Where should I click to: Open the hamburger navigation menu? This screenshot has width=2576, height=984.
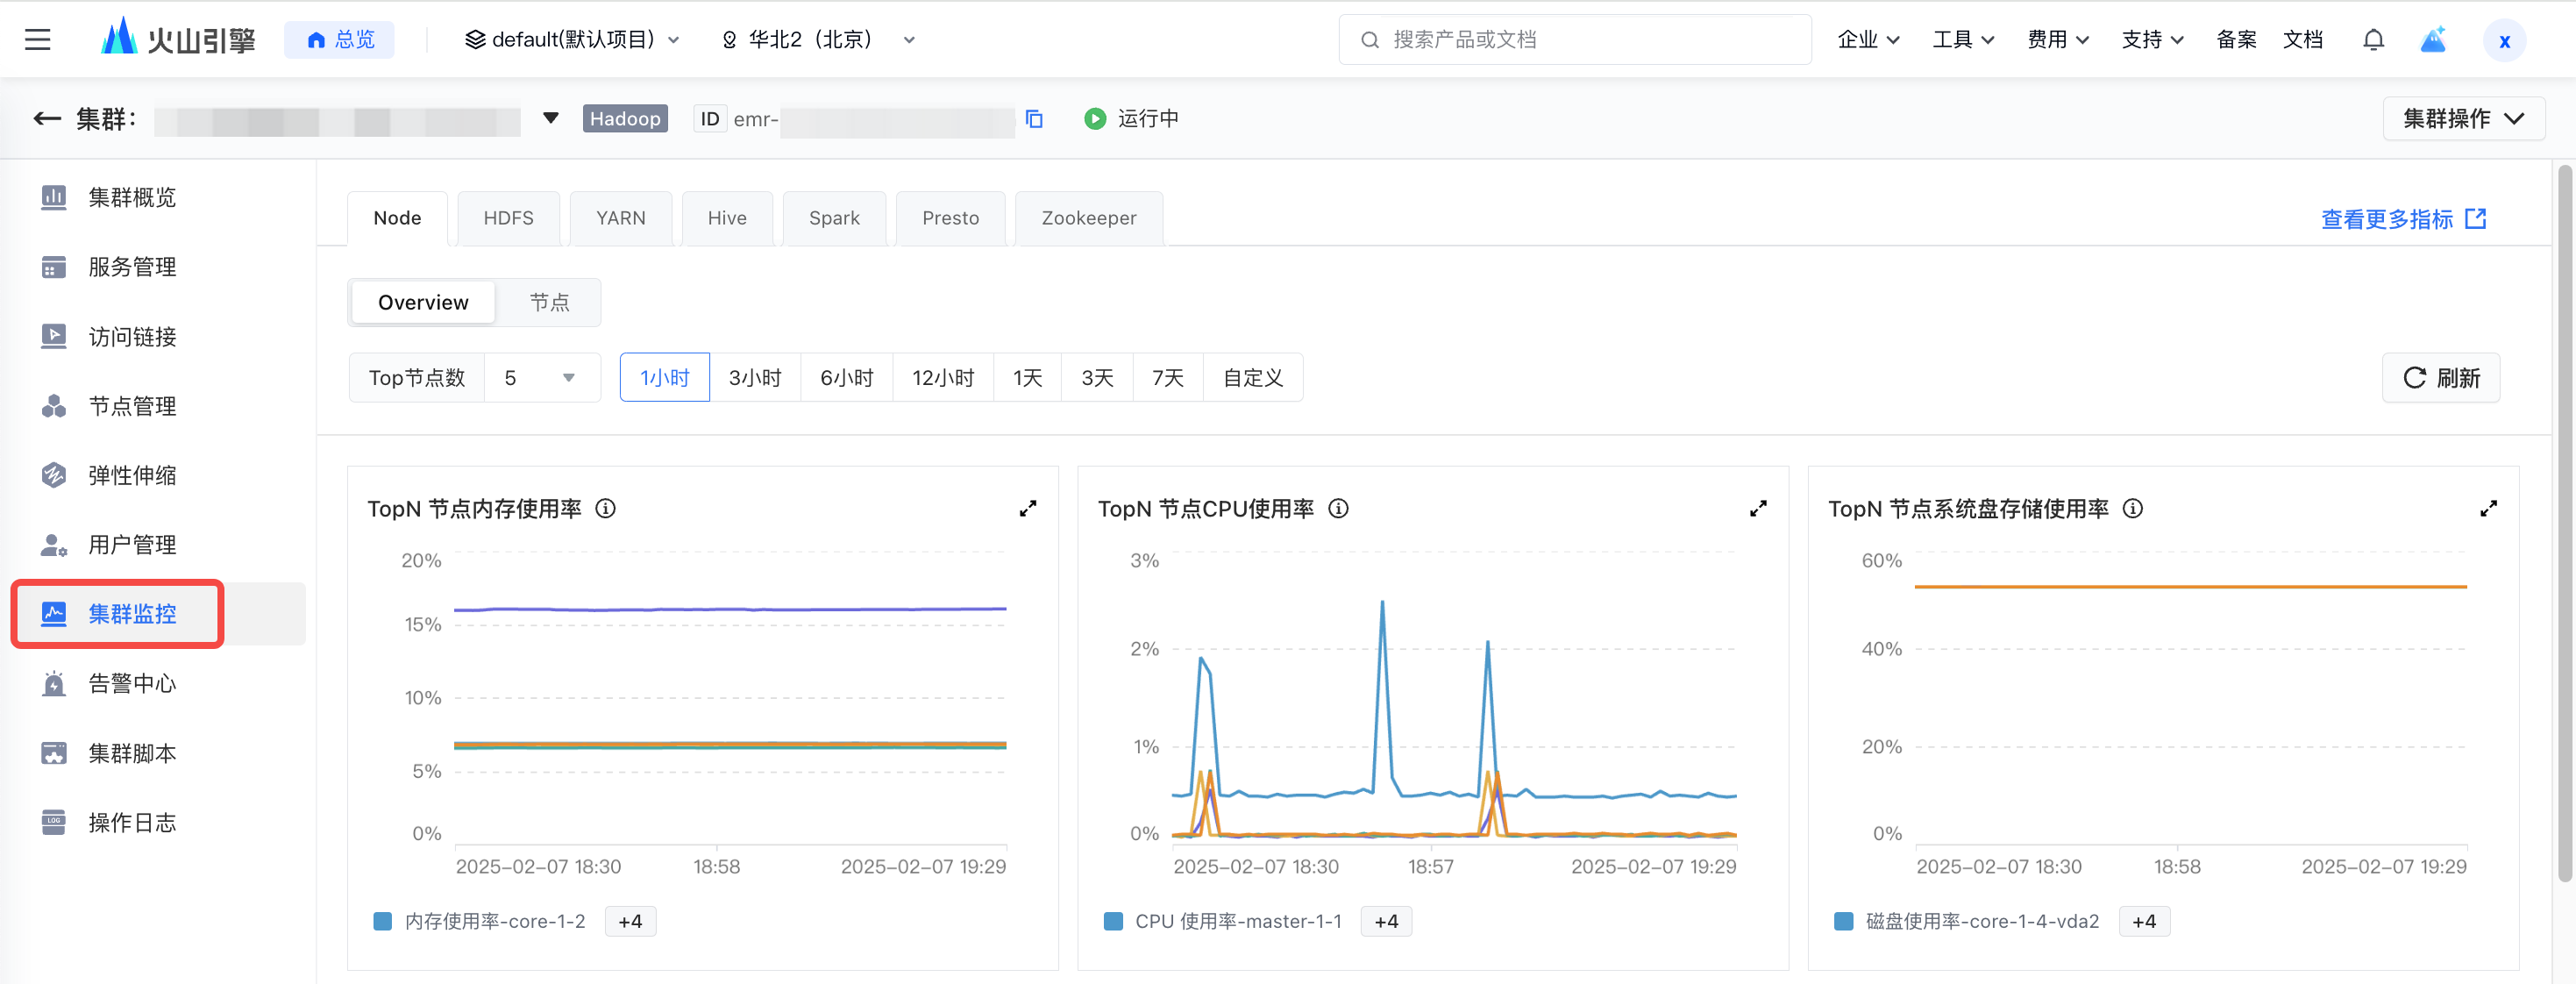(38, 40)
